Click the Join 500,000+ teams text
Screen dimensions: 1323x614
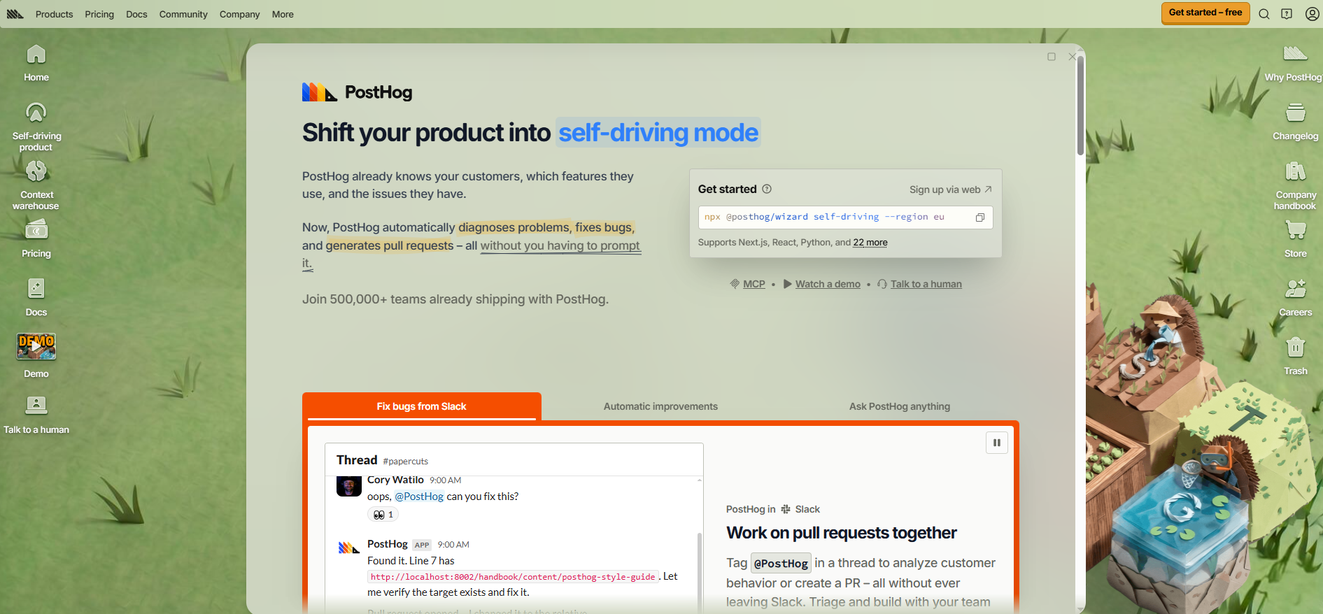[455, 299]
